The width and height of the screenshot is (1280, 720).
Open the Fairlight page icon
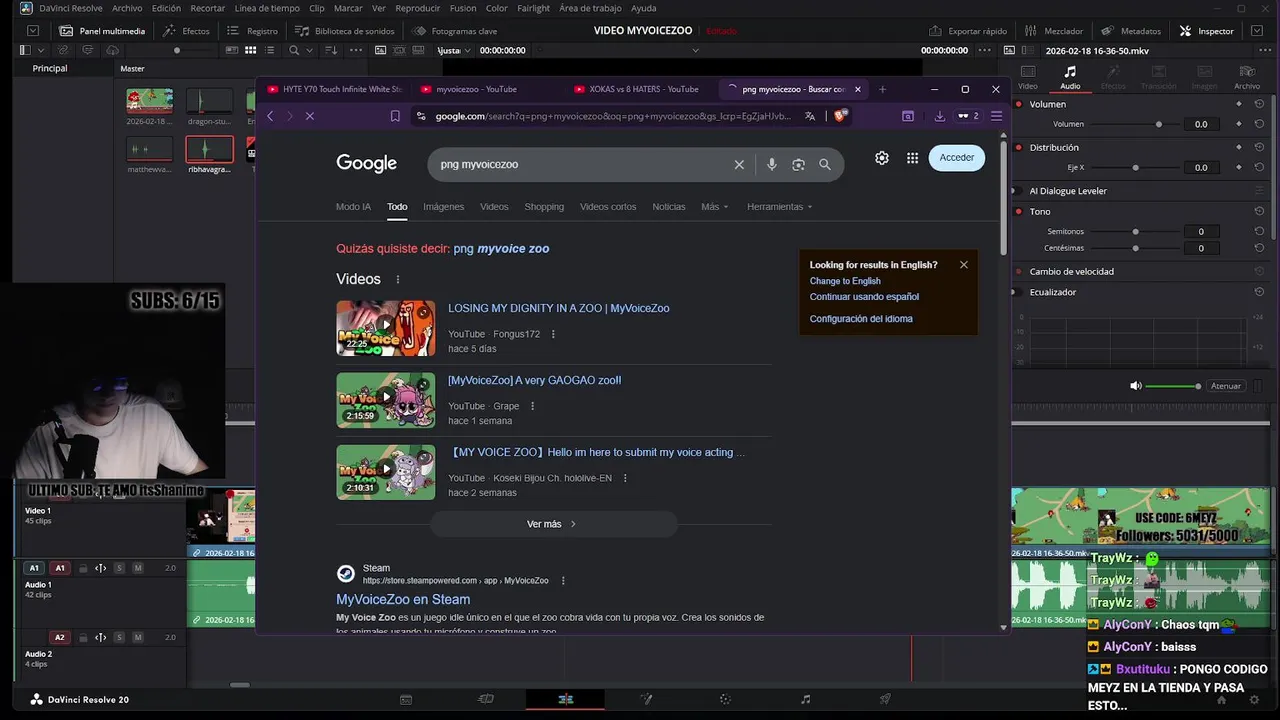[x=805, y=699]
